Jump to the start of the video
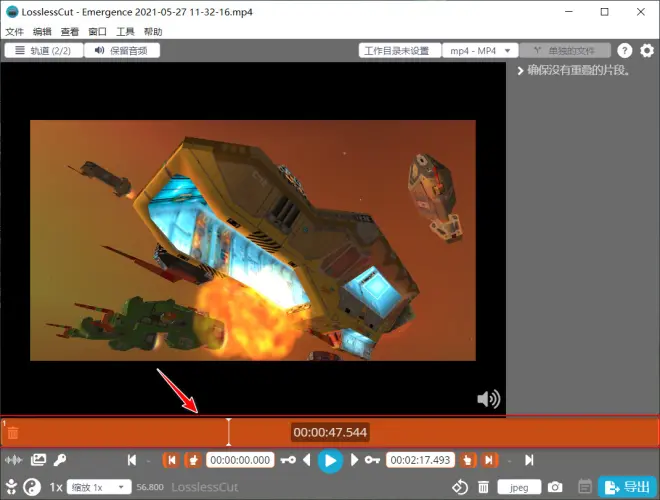 click(132, 460)
